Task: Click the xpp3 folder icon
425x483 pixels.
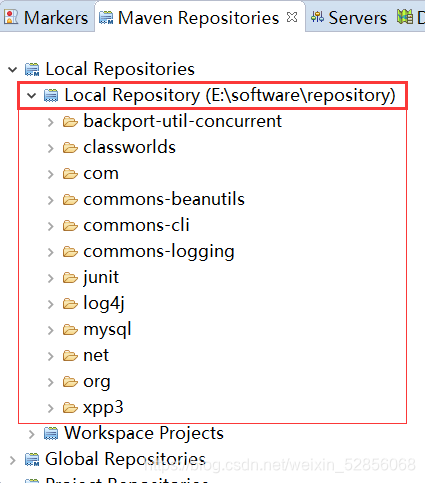Action: pos(70,408)
